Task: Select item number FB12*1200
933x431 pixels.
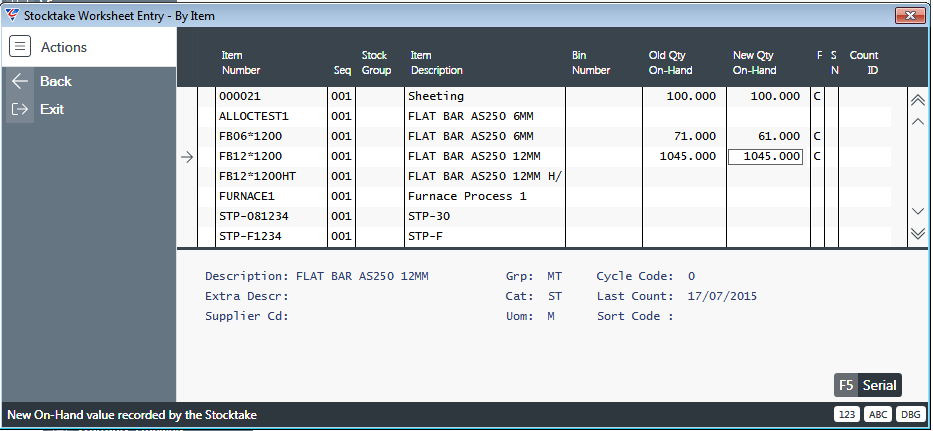Action: [250, 157]
